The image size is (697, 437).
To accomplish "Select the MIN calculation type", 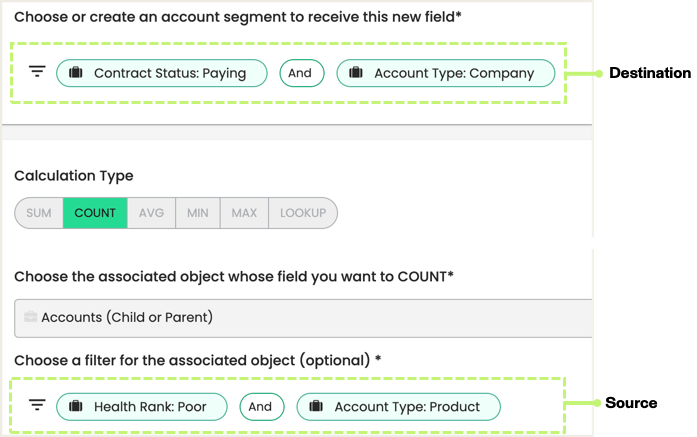I will point(198,213).
